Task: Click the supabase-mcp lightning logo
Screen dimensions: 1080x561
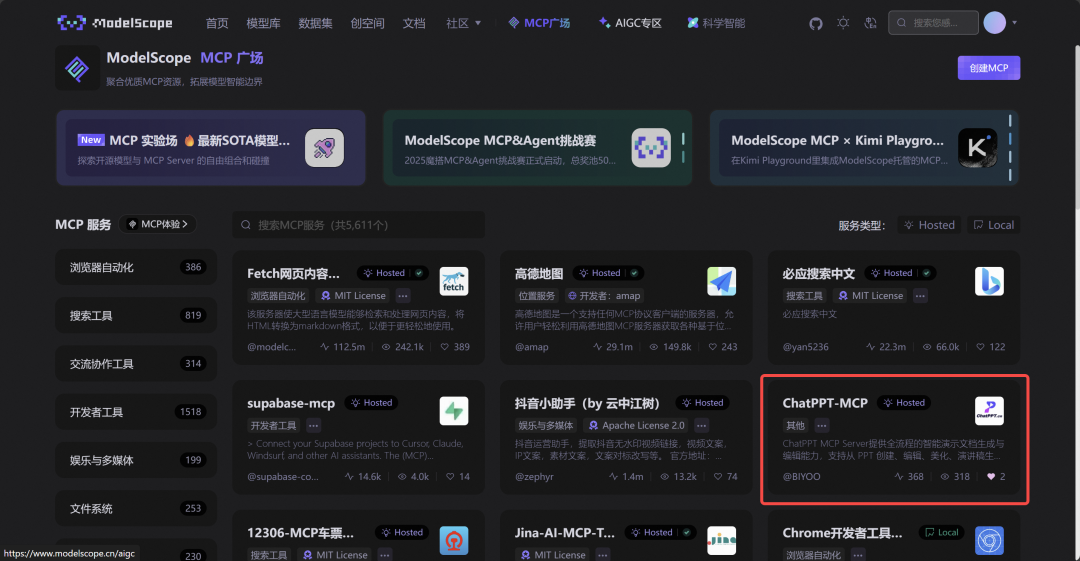Action: 454,411
